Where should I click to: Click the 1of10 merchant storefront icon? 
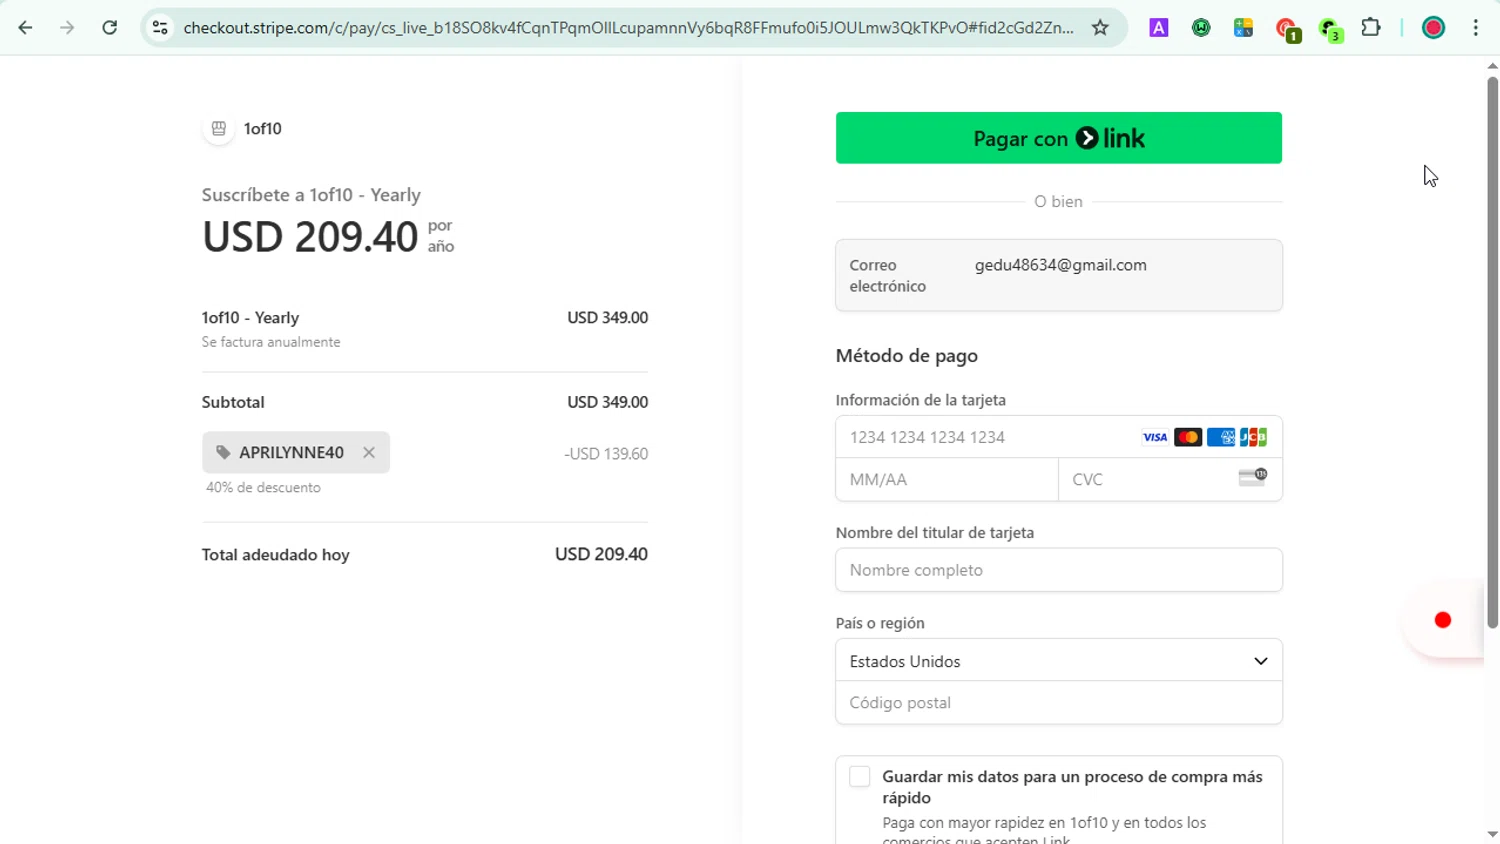[218, 128]
